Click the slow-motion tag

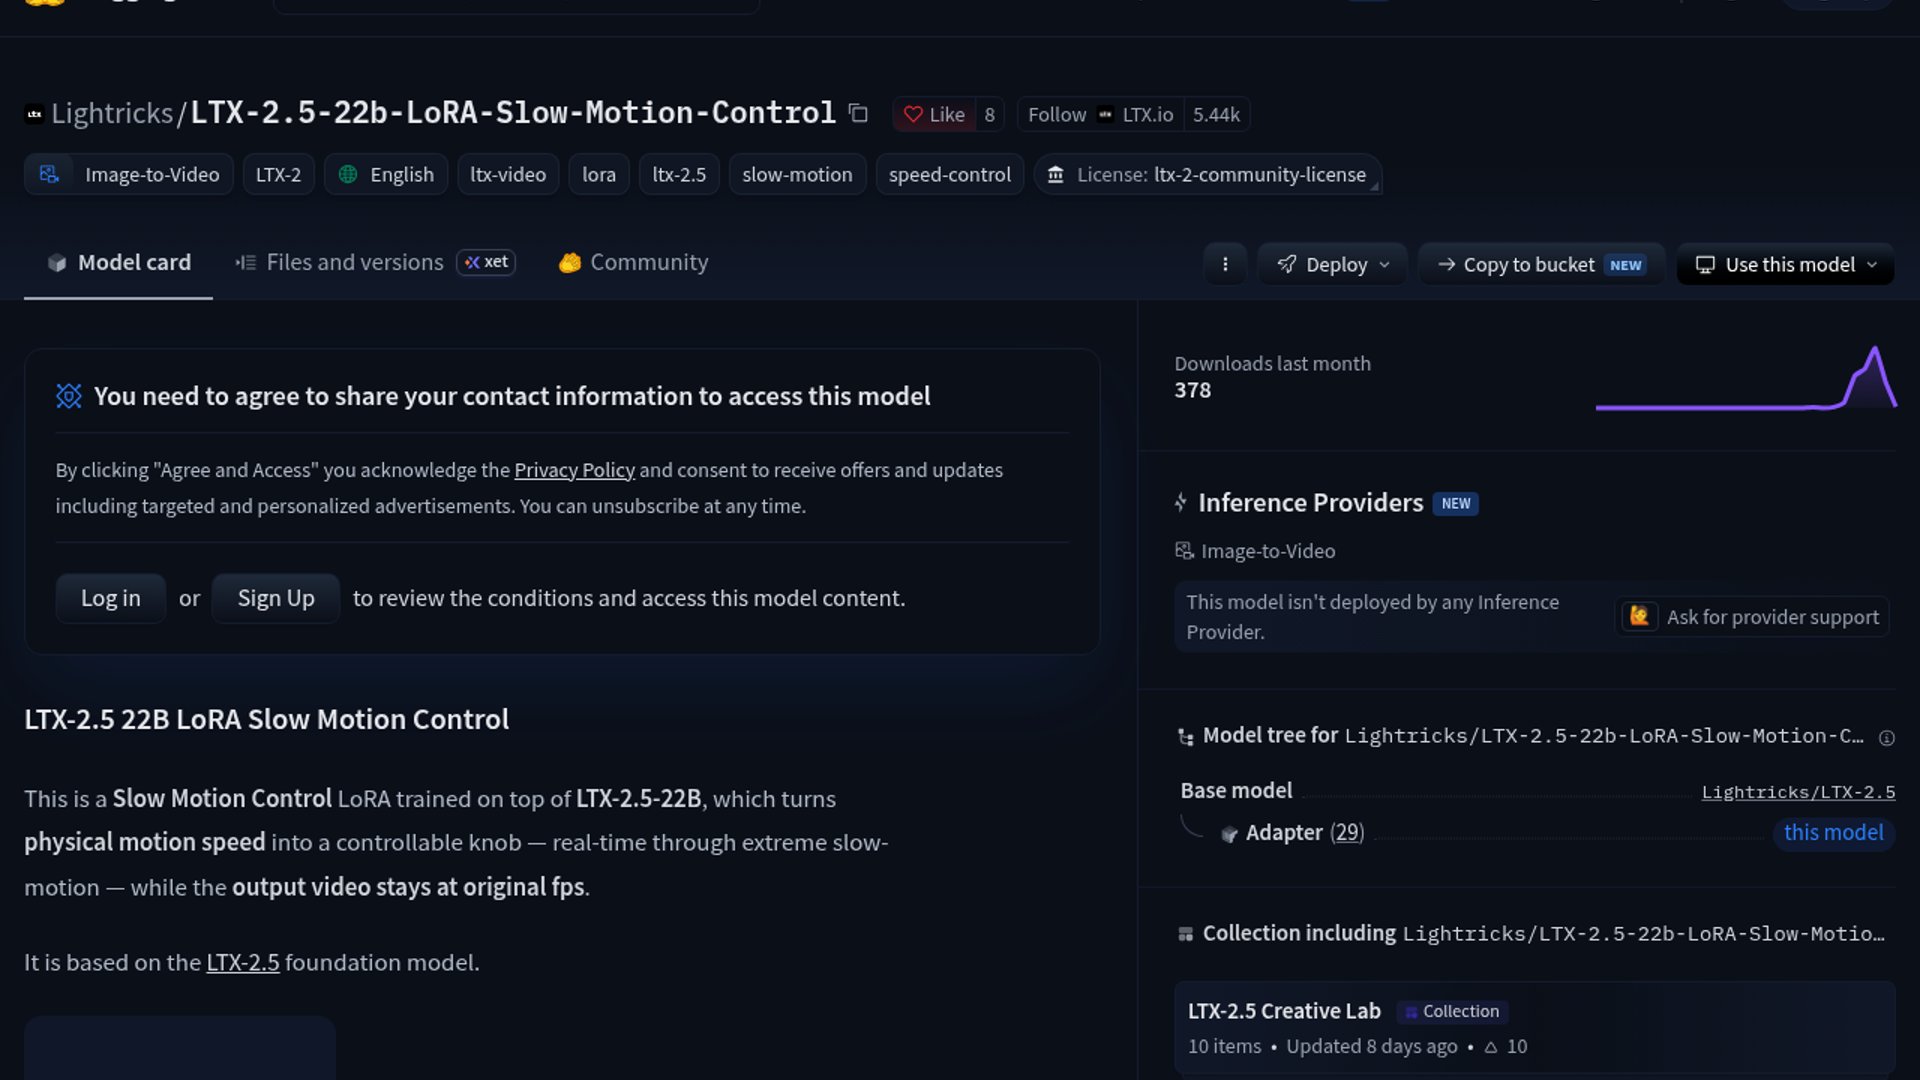[797, 174]
